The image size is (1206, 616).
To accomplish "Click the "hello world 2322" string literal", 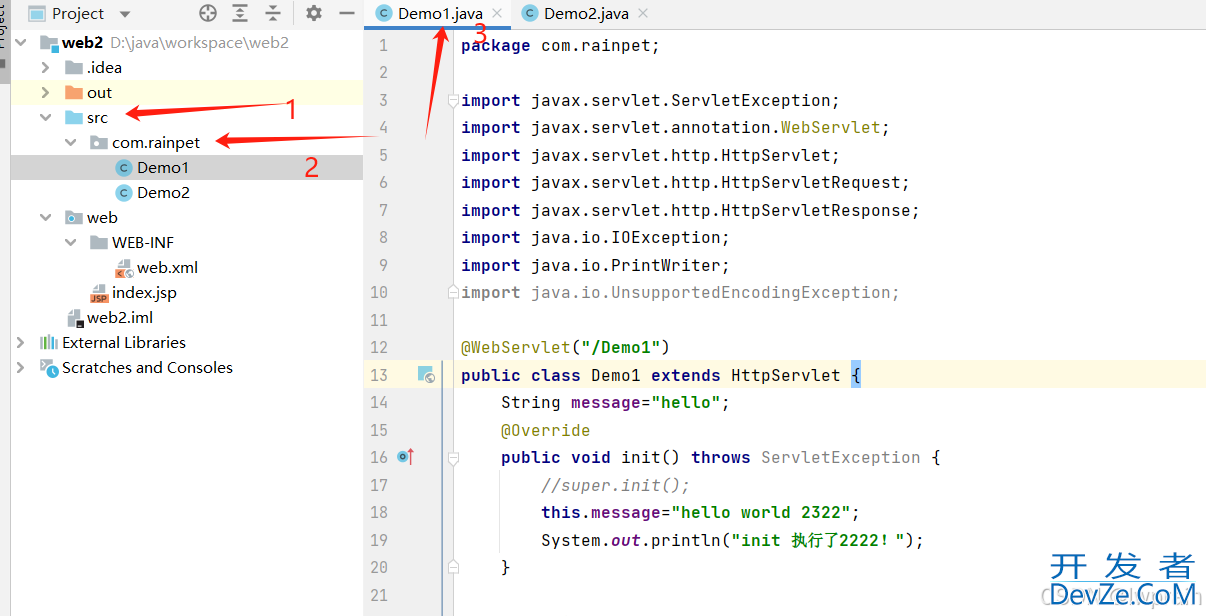I will click(760, 513).
